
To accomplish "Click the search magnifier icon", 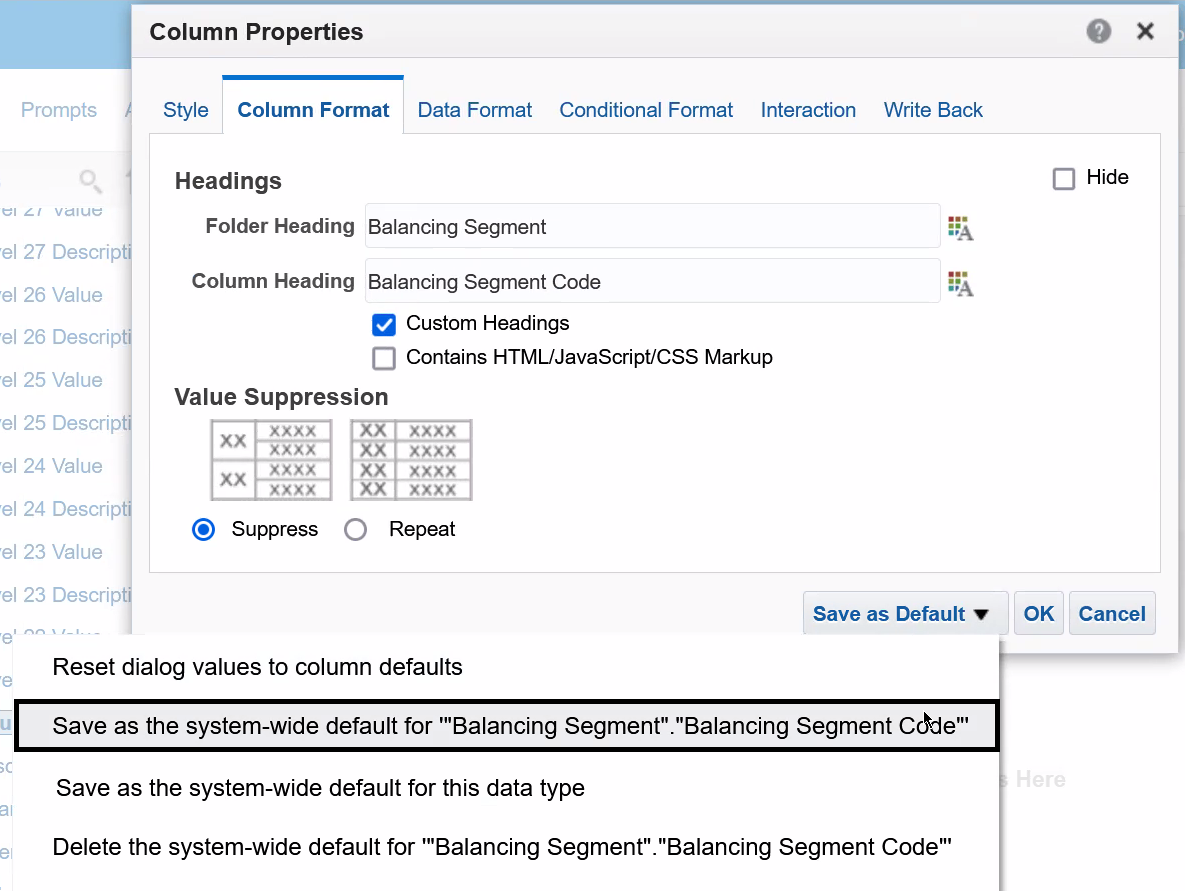I will tap(90, 180).
